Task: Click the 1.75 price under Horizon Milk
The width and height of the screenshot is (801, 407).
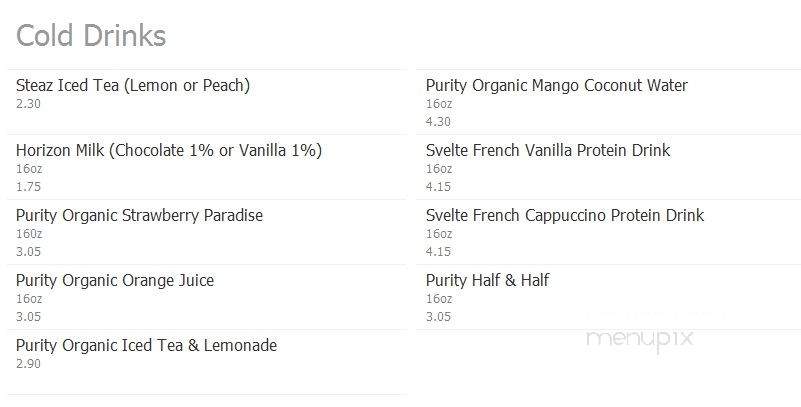Action: coord(28,187)
